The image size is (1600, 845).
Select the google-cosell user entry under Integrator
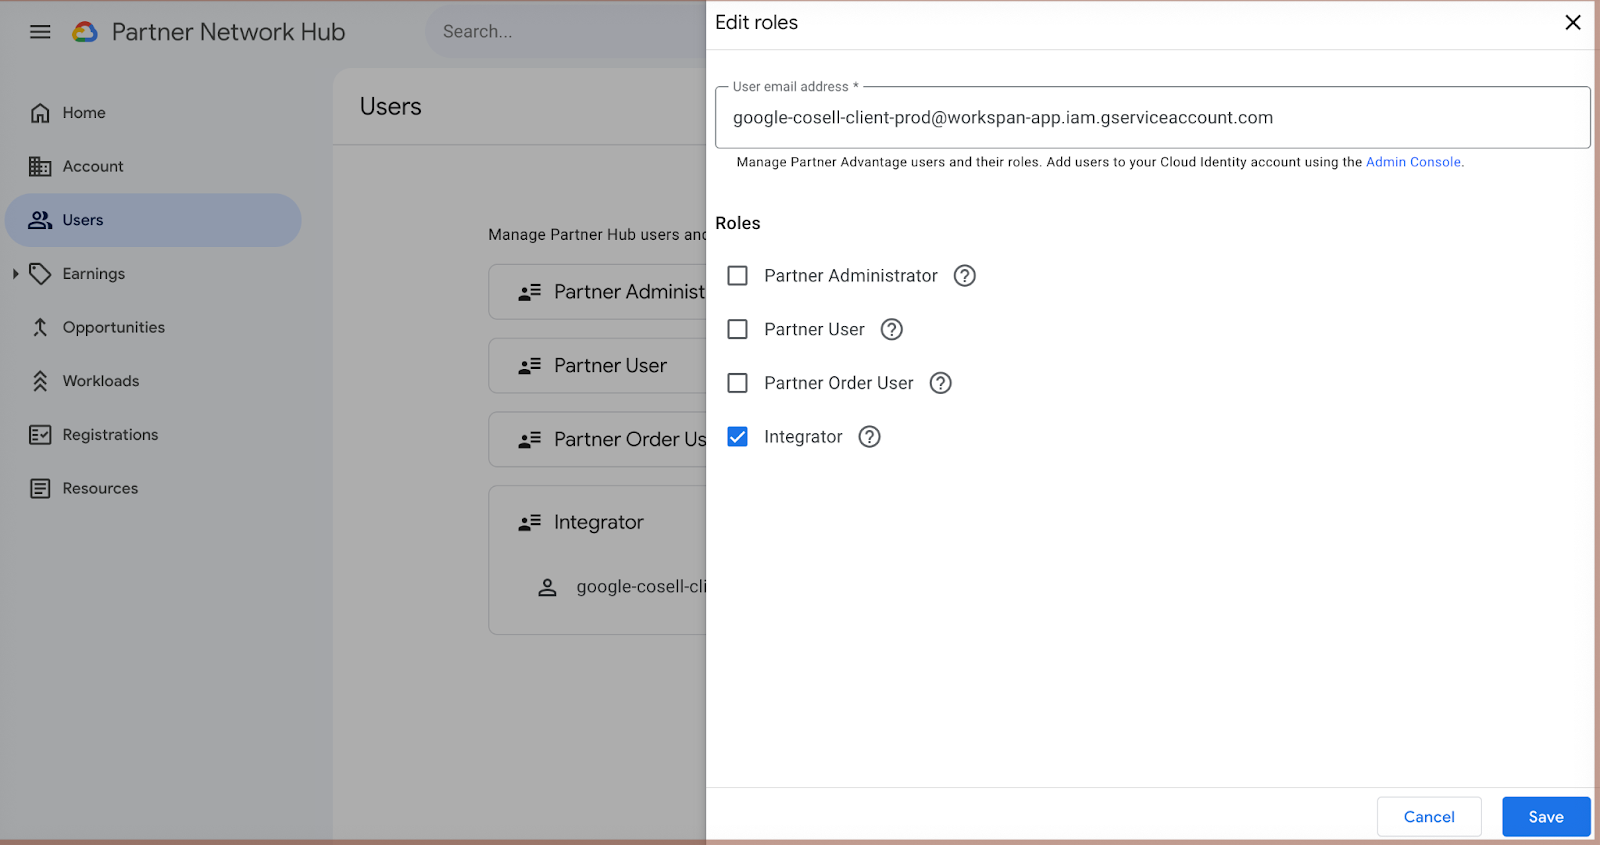click(640, 587)
